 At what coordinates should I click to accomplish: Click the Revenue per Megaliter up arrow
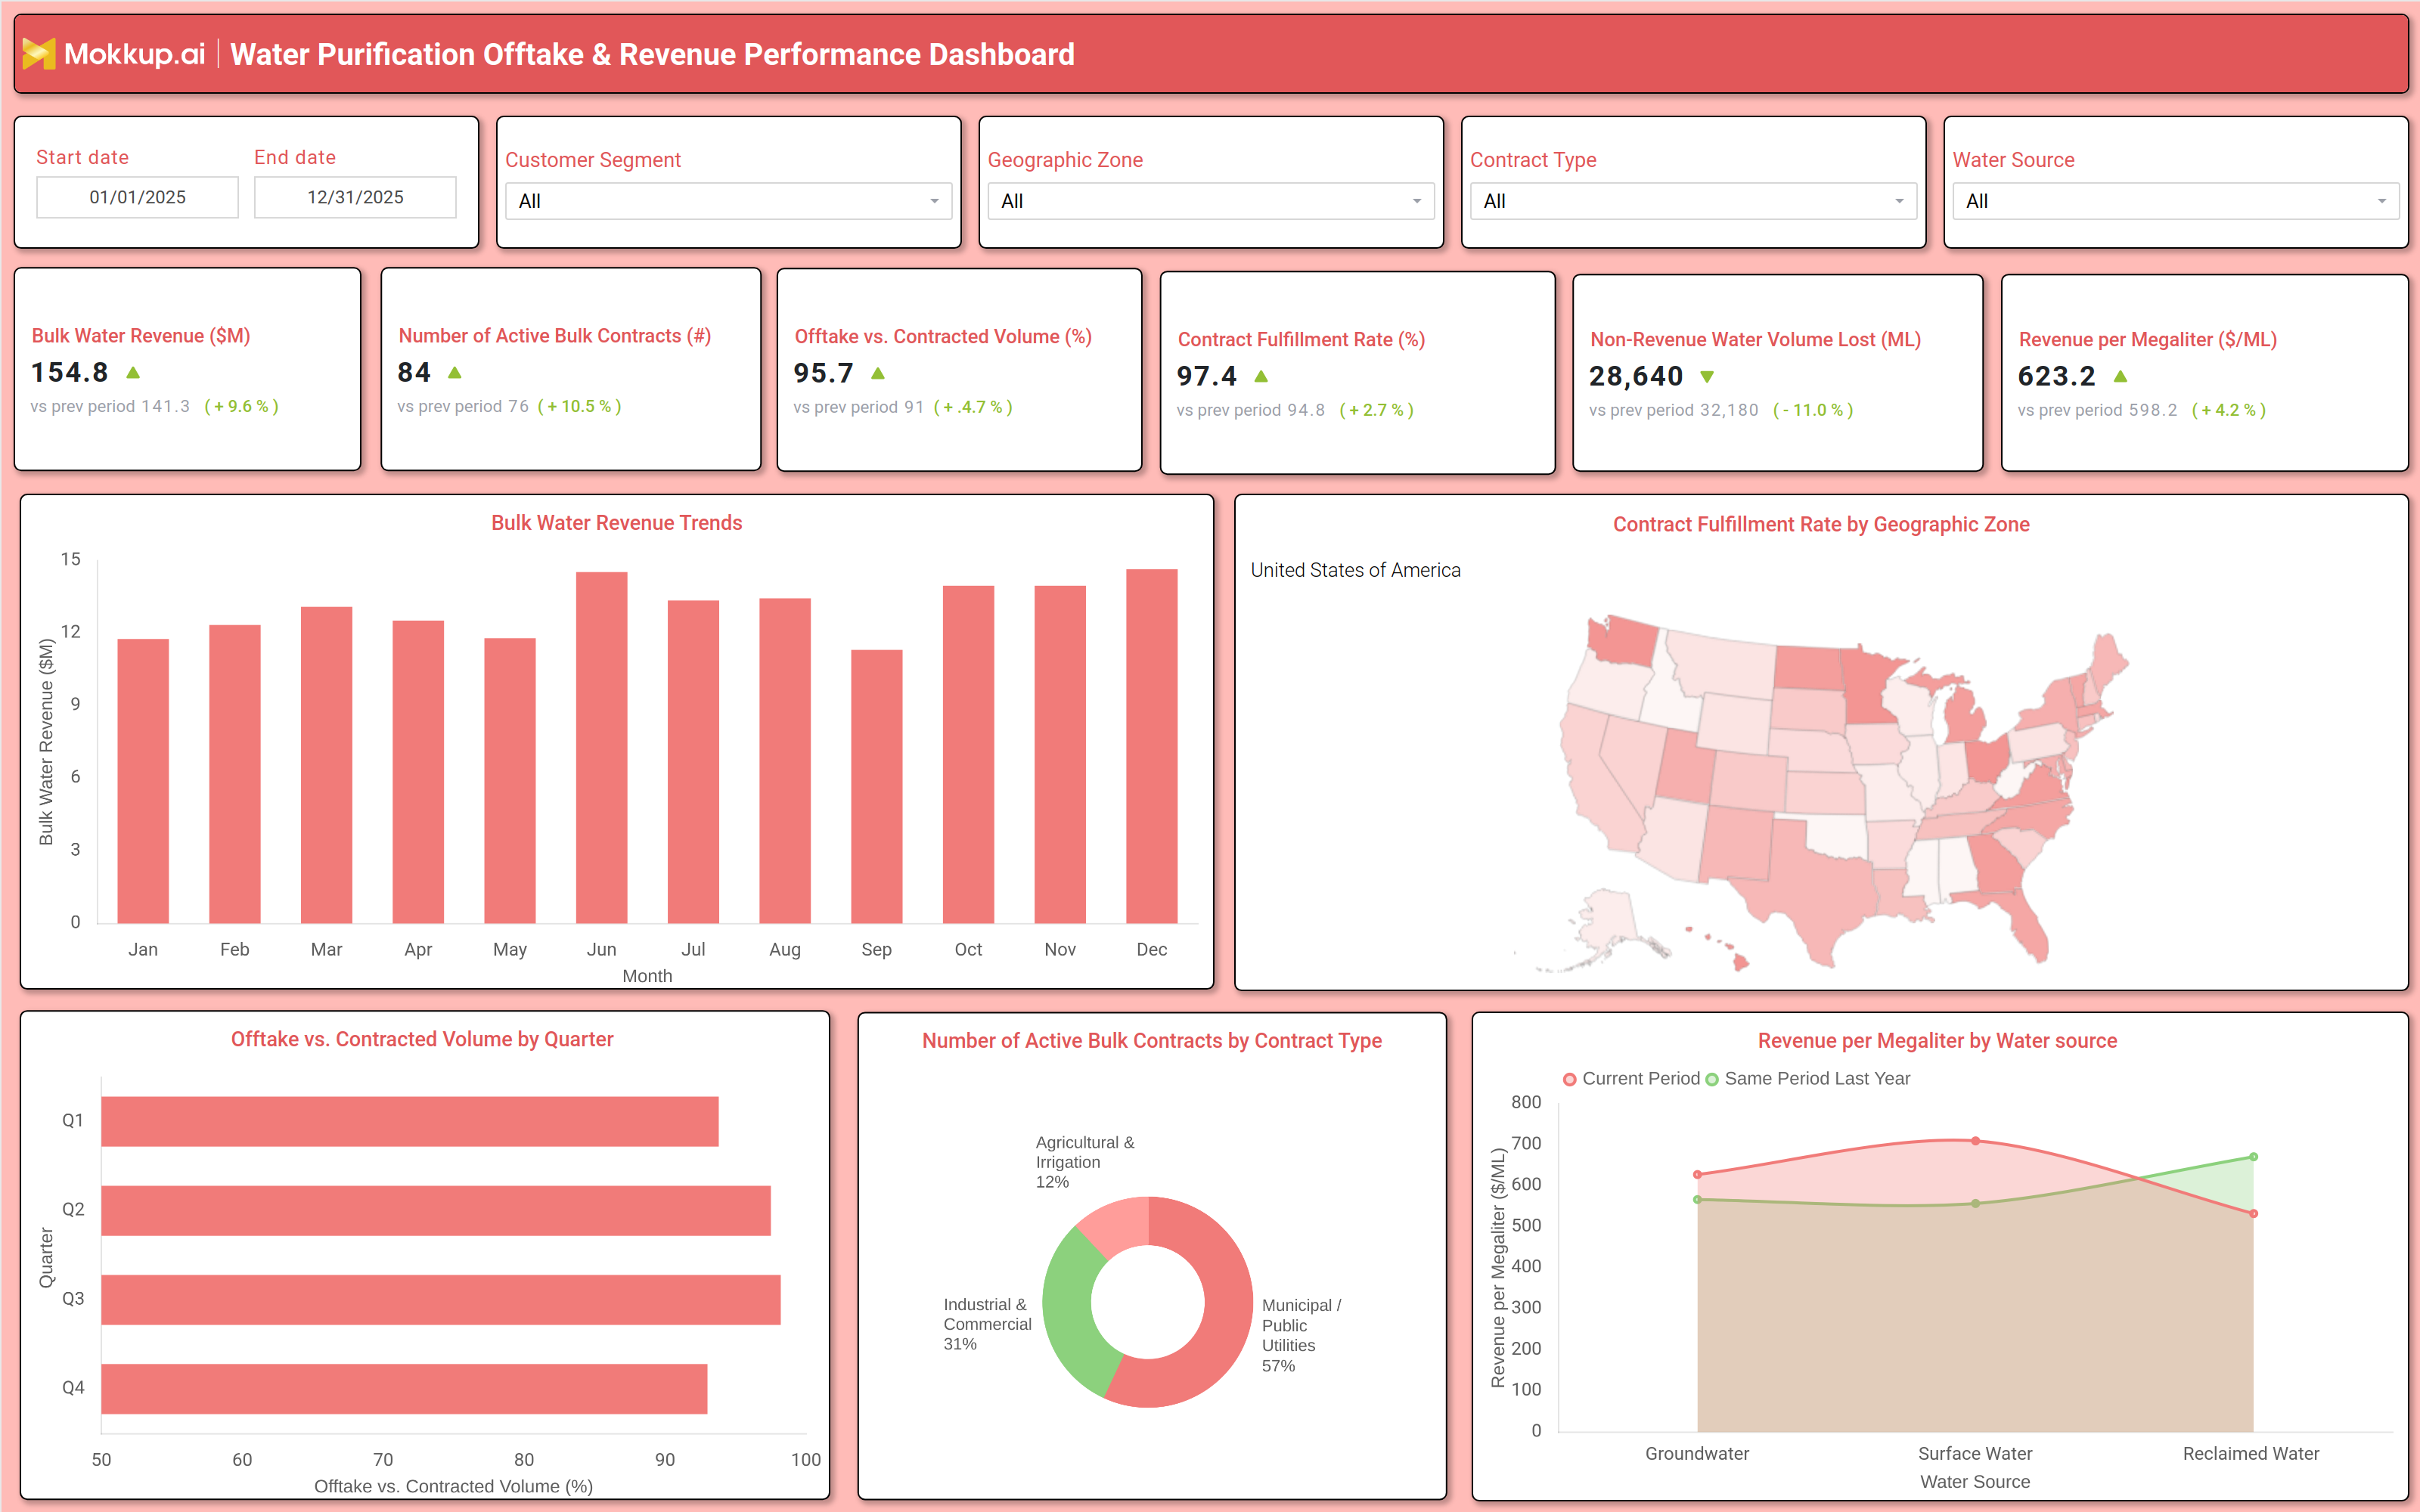click(x=2121, y=377)
